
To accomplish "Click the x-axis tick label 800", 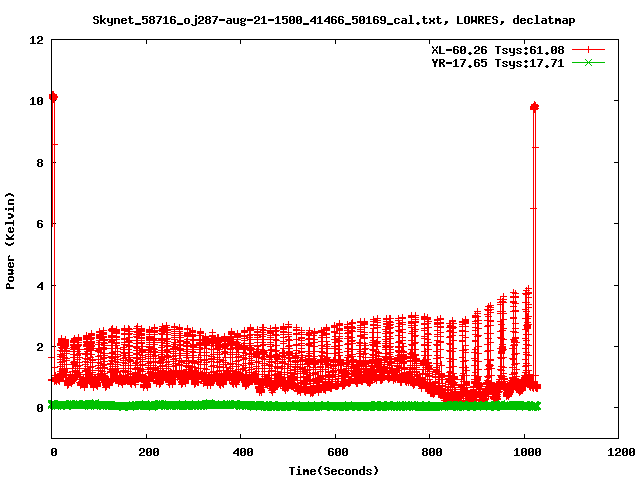I will [432, 452].
